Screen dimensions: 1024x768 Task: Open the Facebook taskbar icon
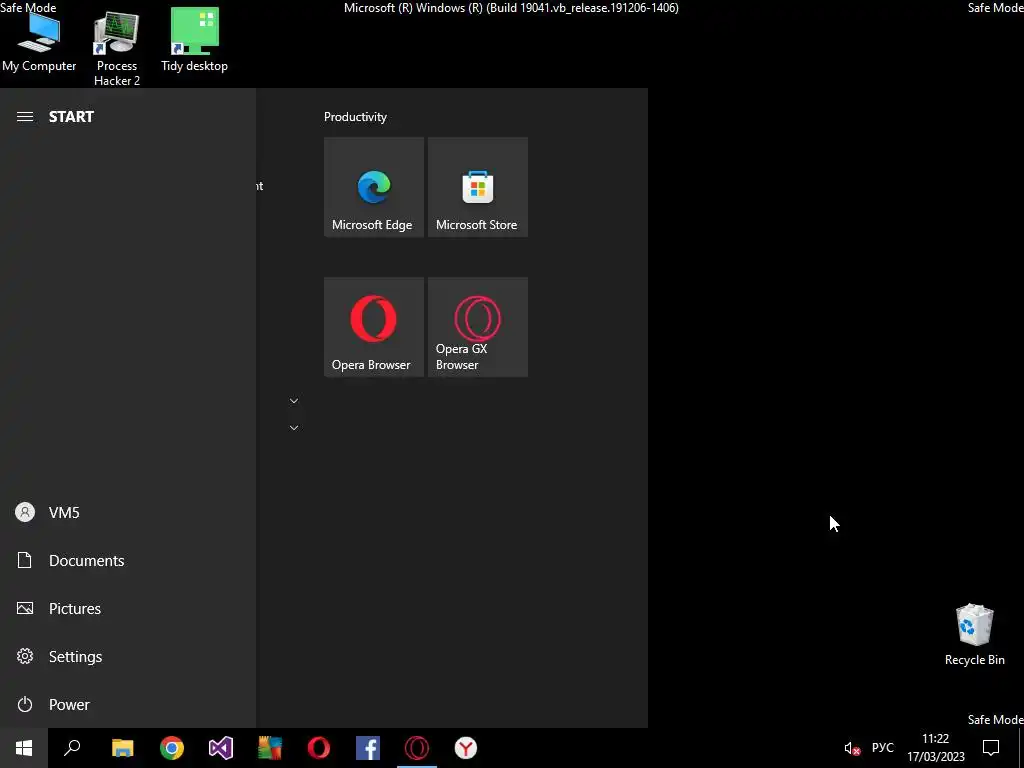point(368,748)
